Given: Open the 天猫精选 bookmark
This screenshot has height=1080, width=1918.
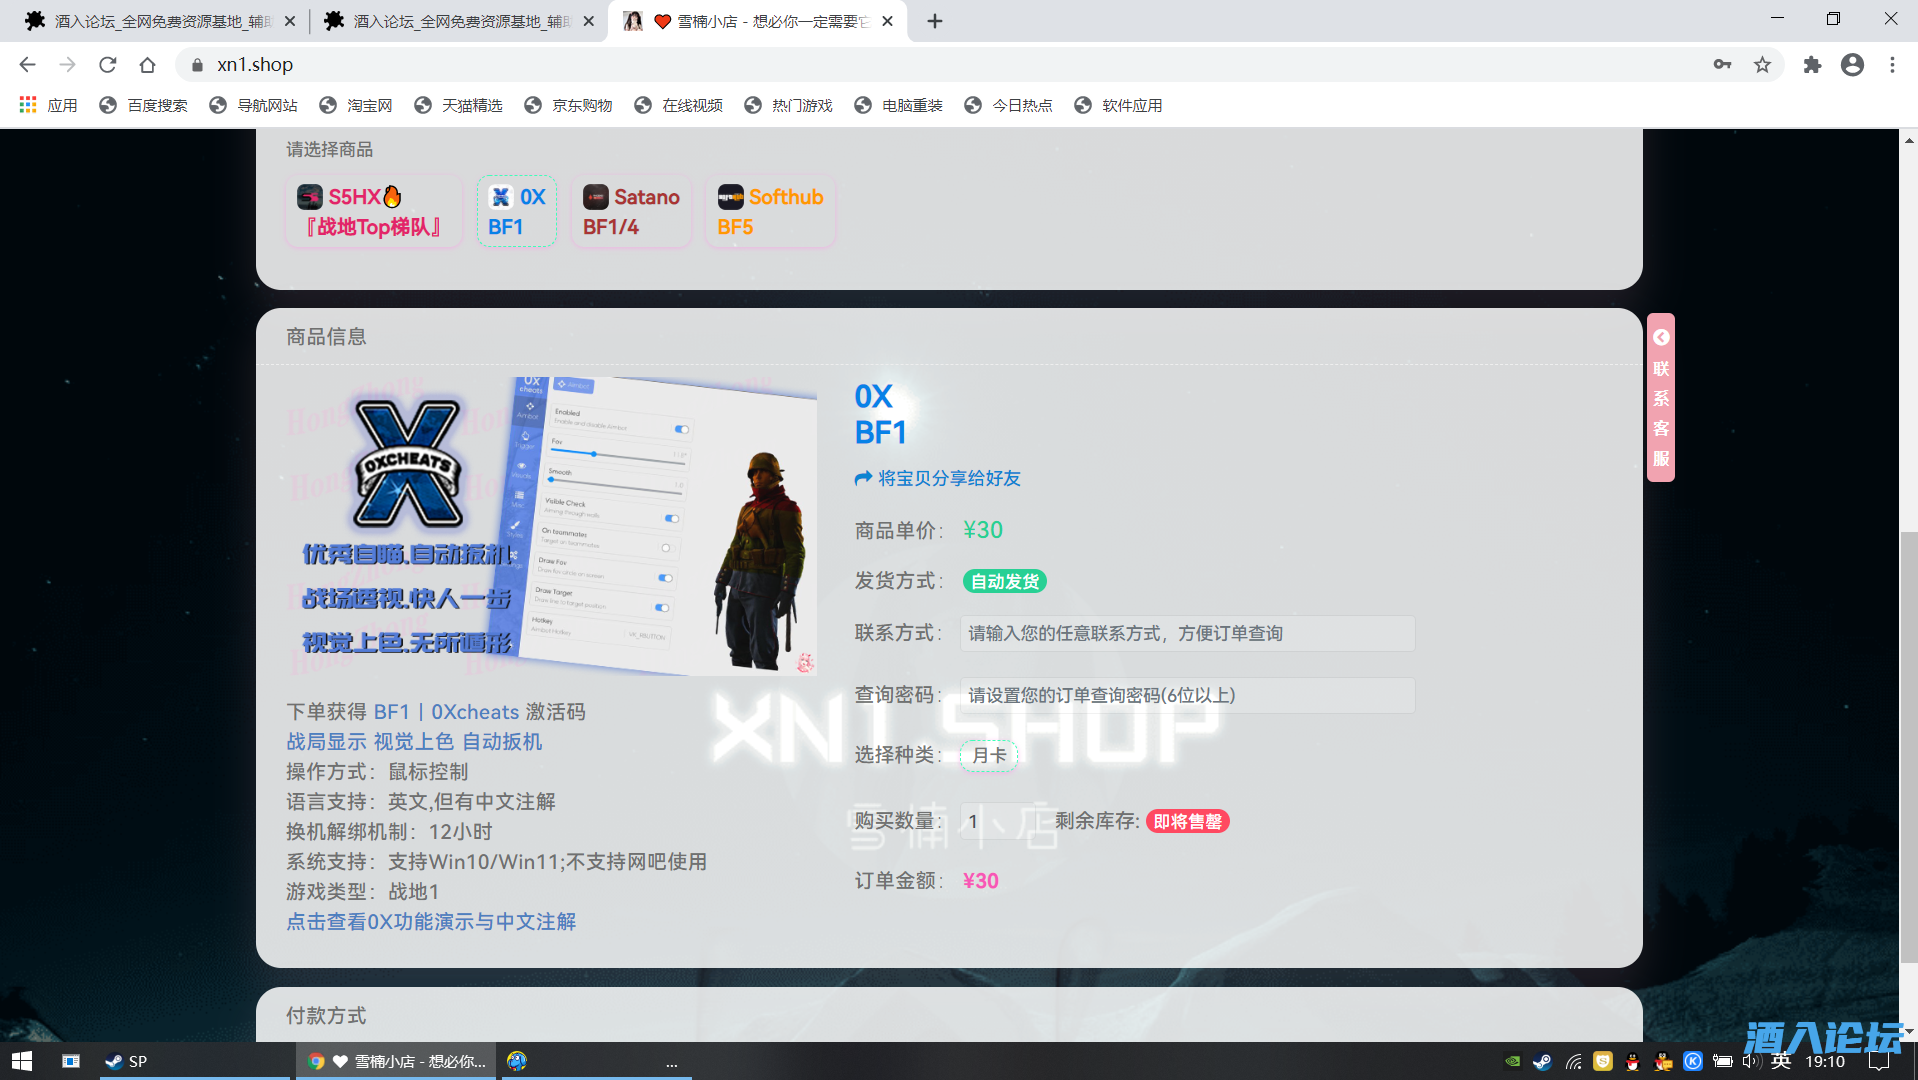Looking at the screenshot, I should (x=459, y=105).
